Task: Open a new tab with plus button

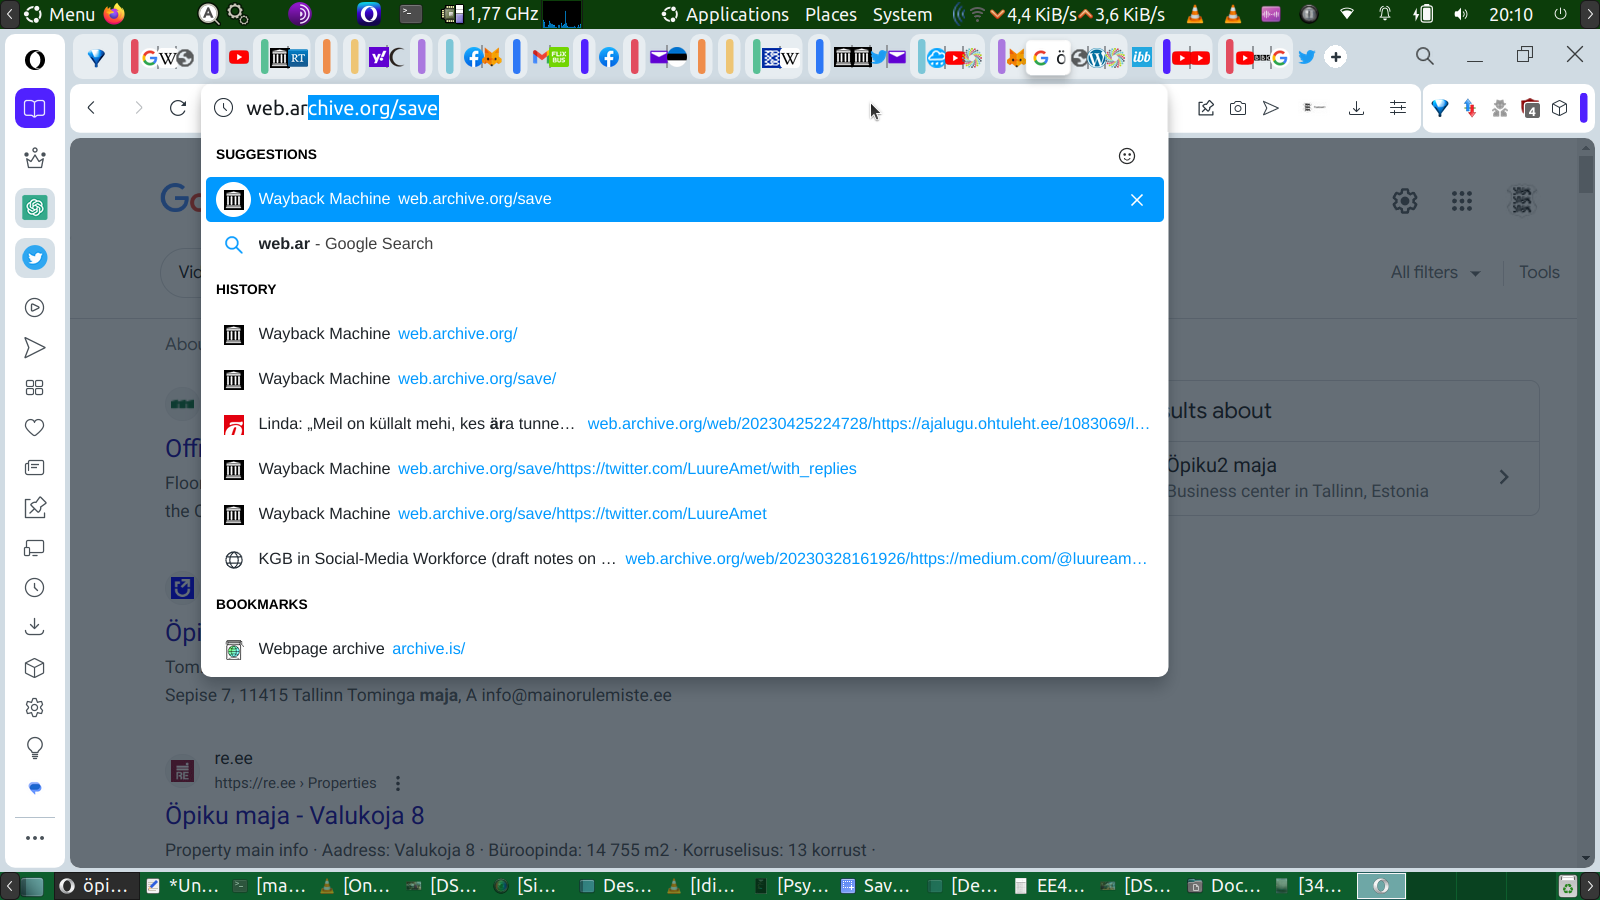Action: pyautogui.click(x=1336, y=57)
